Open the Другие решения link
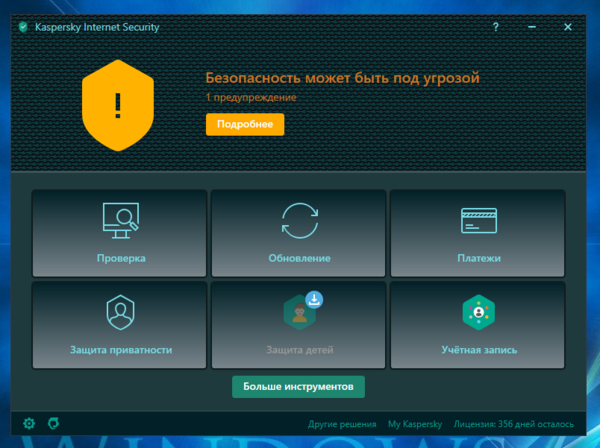 pyautogui.click(x=342, y=424)
